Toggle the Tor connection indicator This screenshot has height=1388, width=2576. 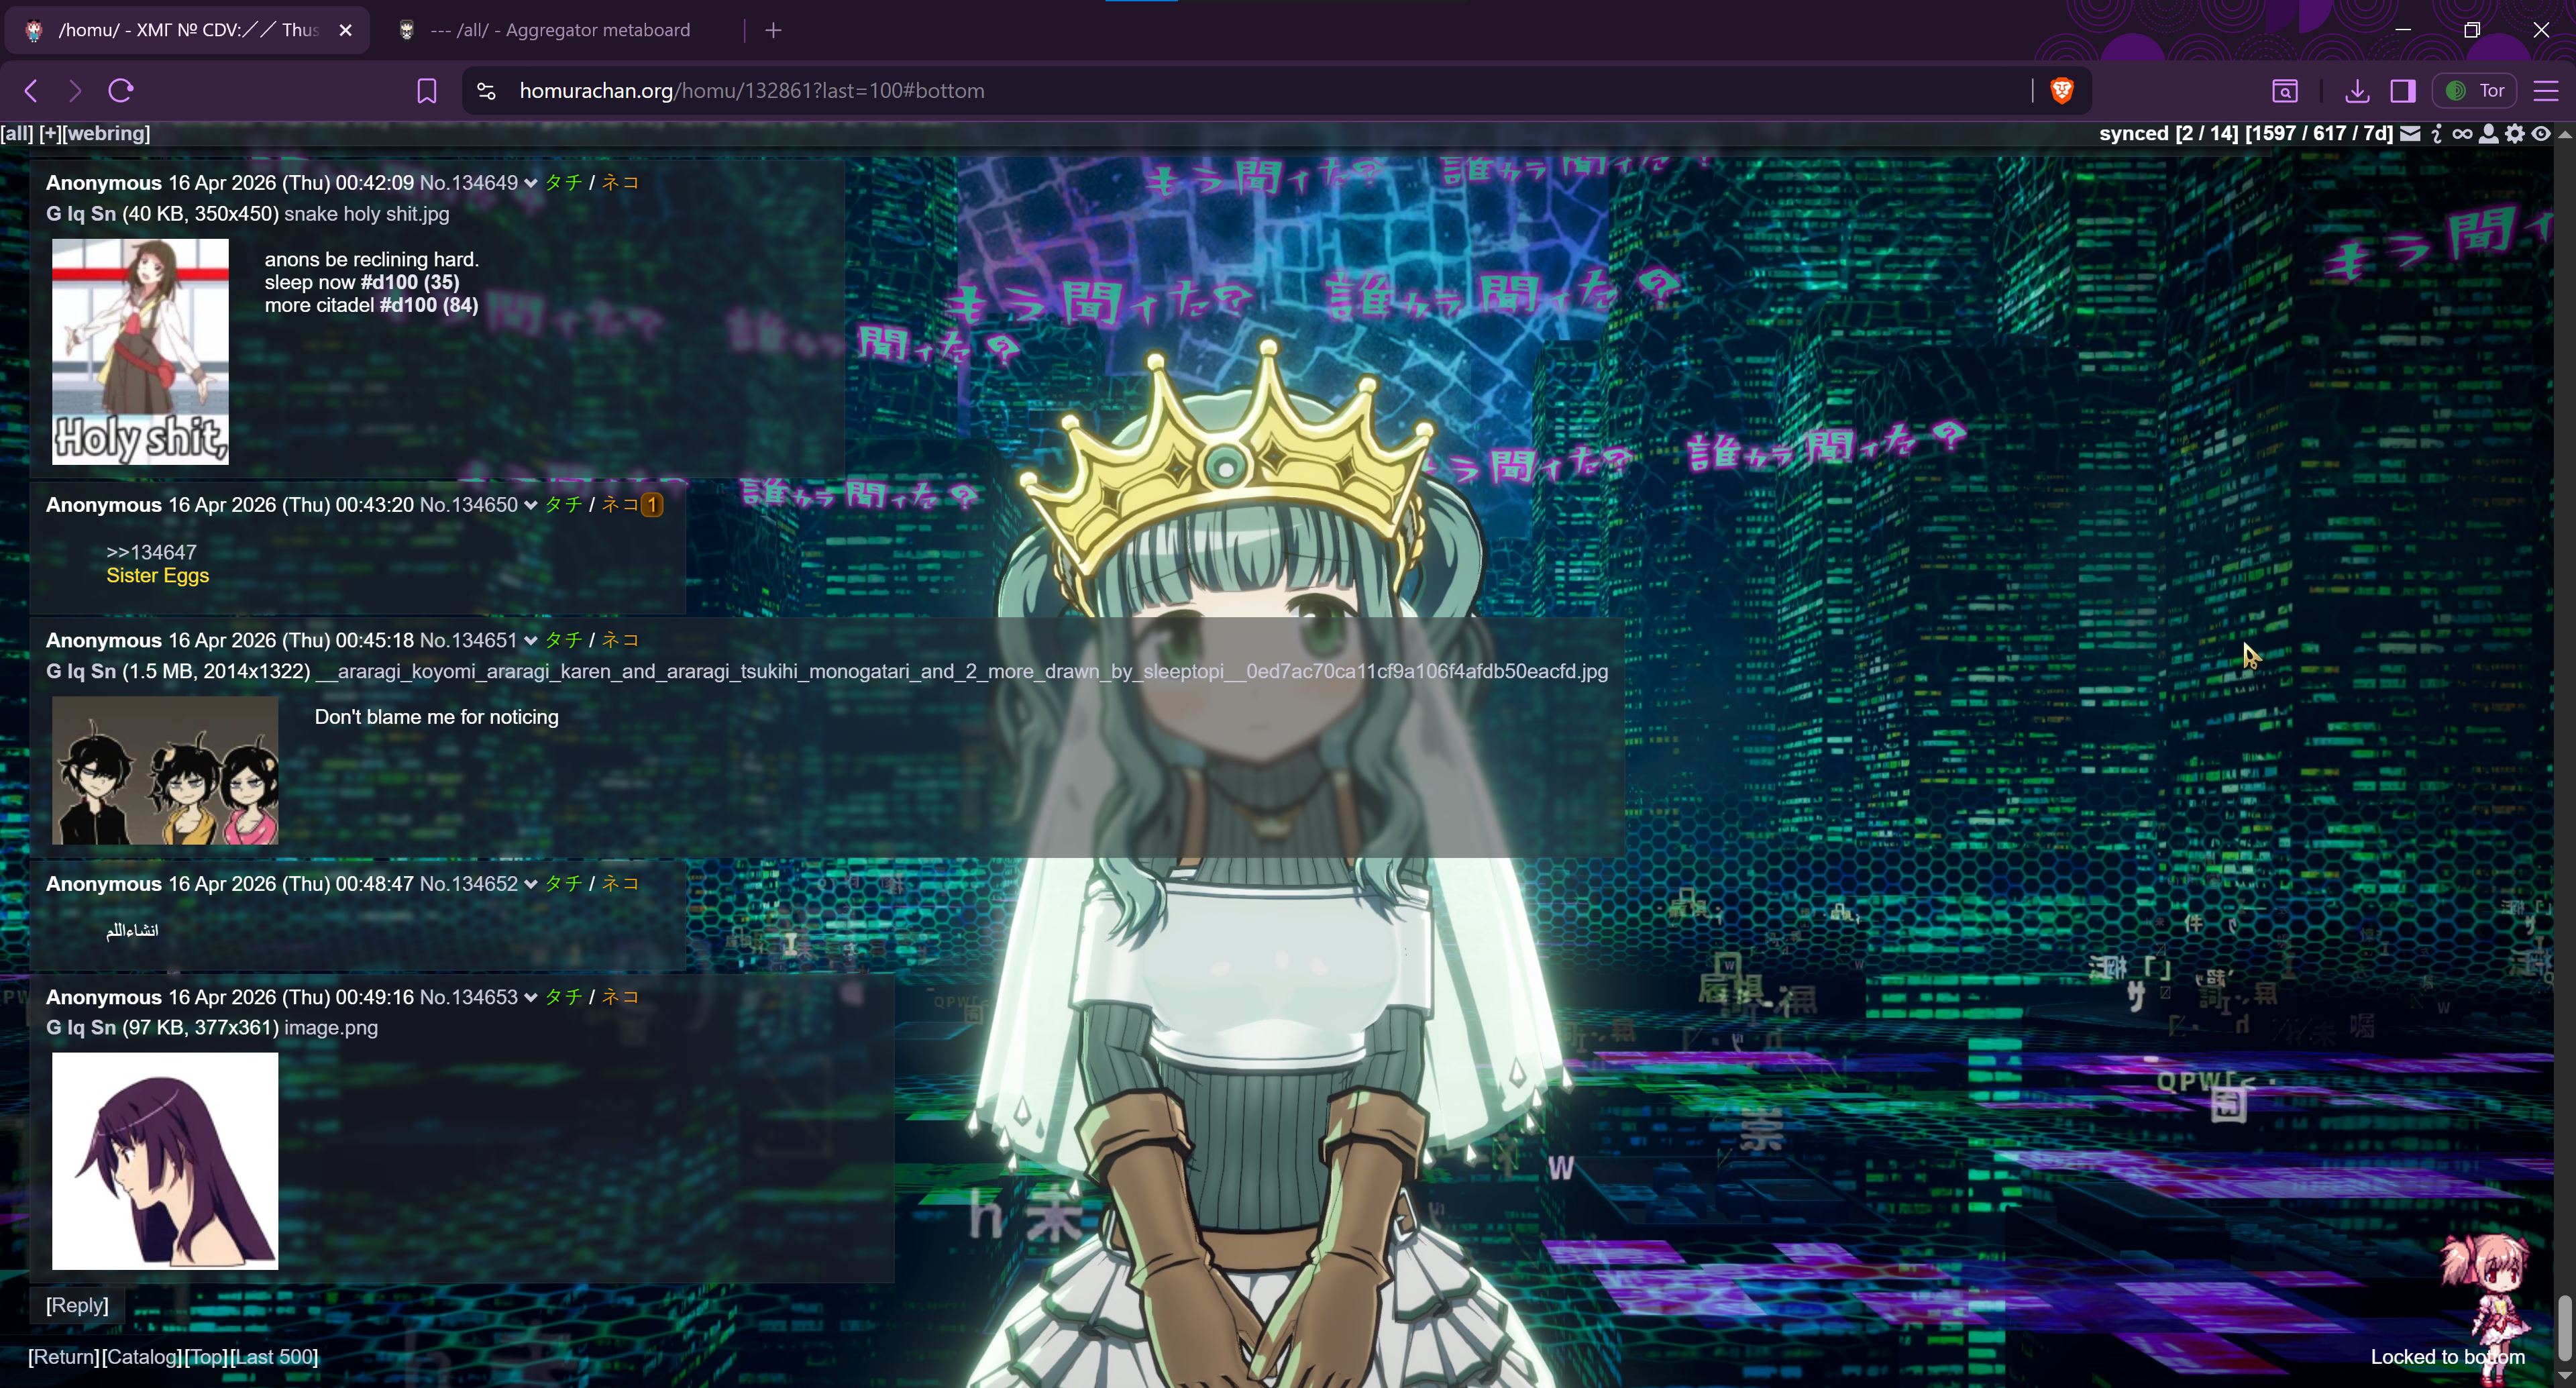click(x=2475, y=91)
